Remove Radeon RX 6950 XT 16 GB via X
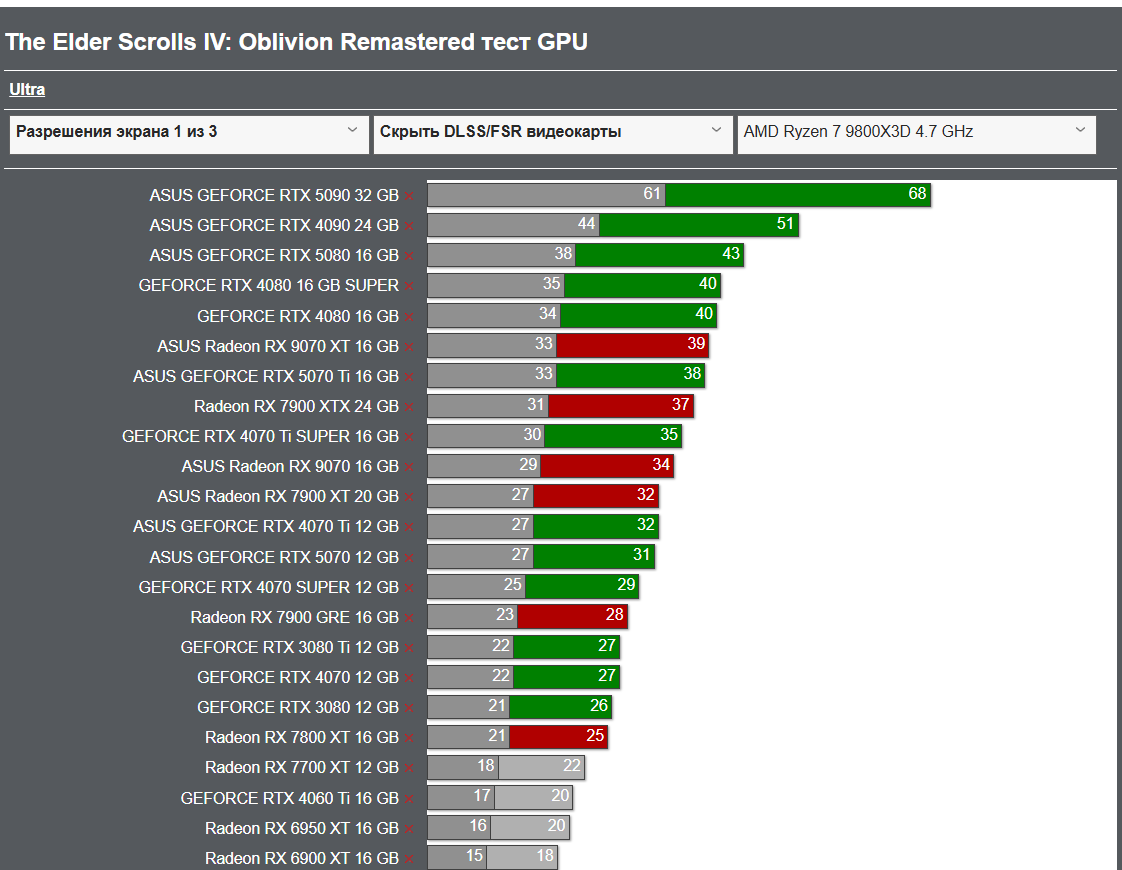Viewport: 1122px width, 870px height. [409, 829]
